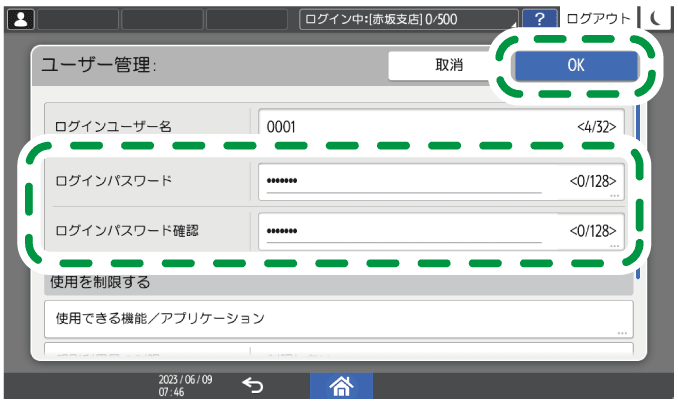
Task: Click the ログインユーザー名 label
Action: pos(113,127)
